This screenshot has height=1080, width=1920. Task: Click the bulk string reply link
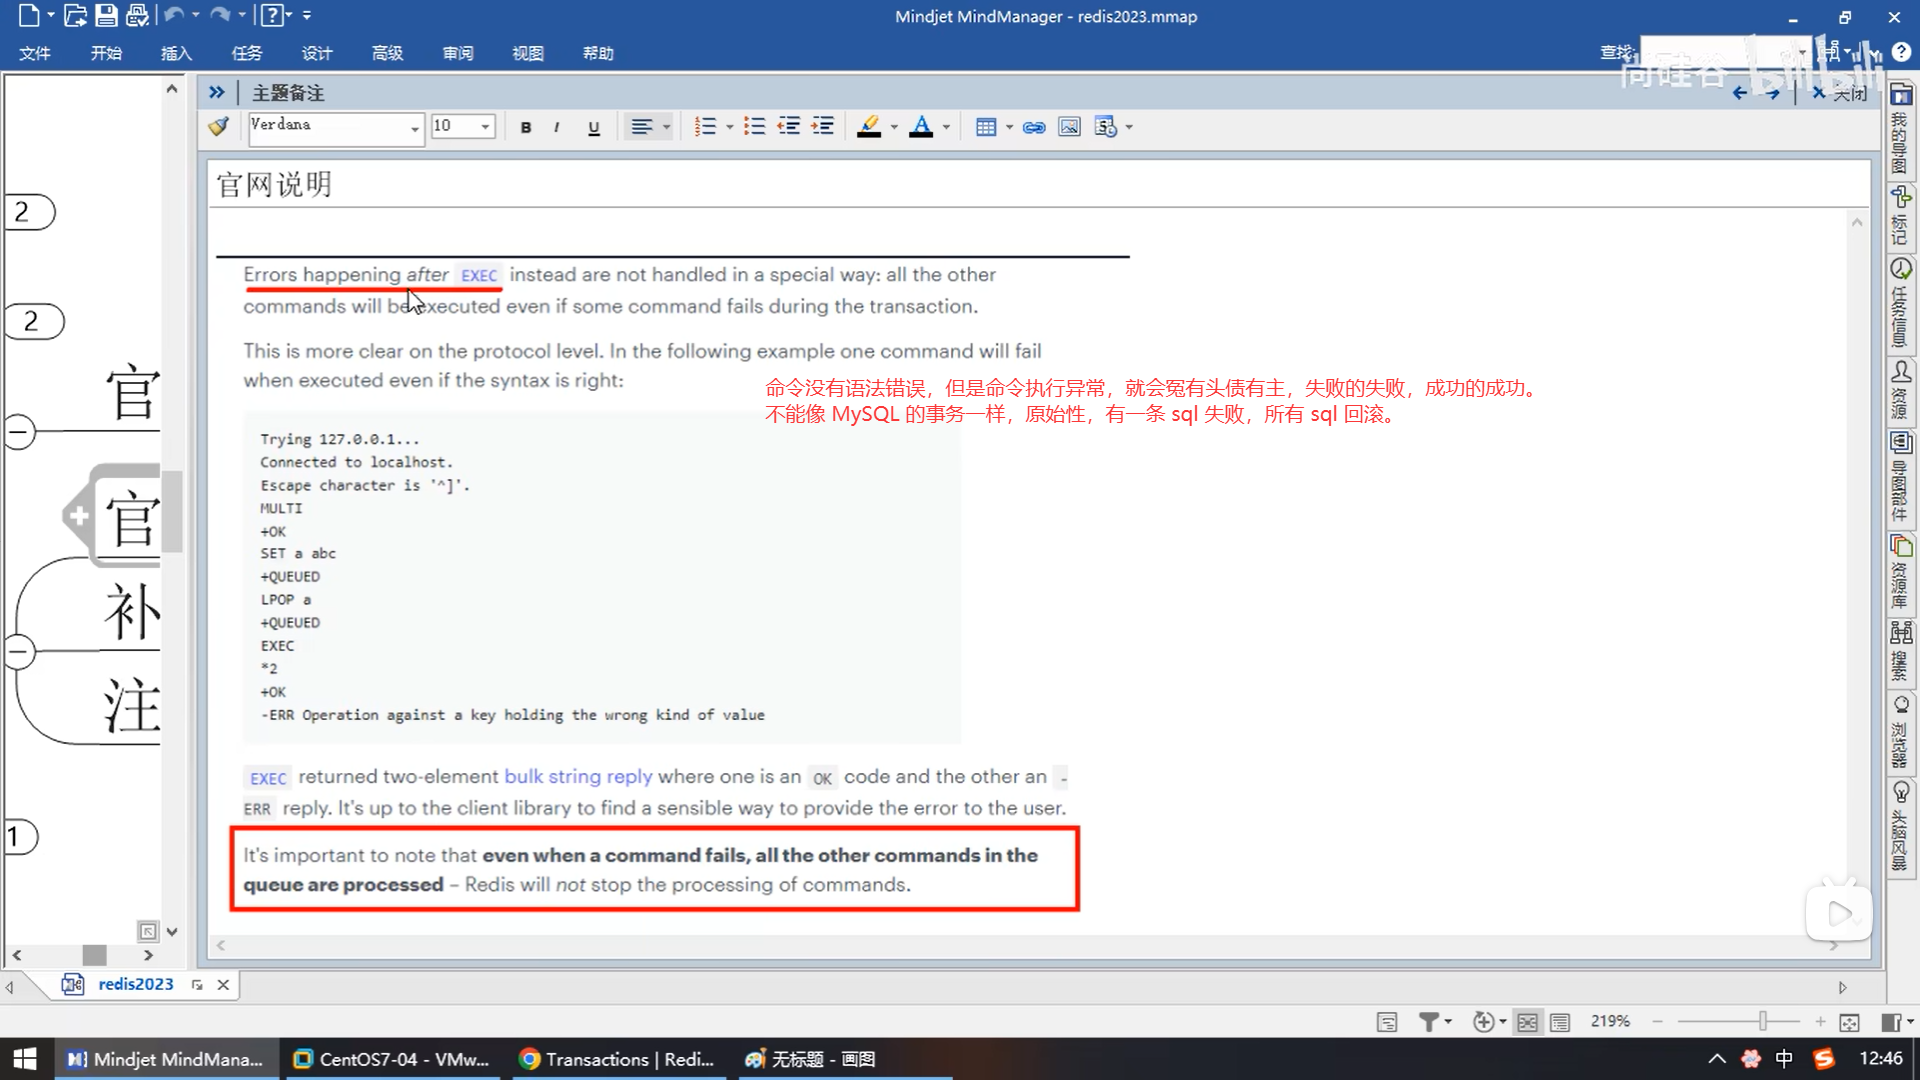pyautogui.click(x=577, y=776)
